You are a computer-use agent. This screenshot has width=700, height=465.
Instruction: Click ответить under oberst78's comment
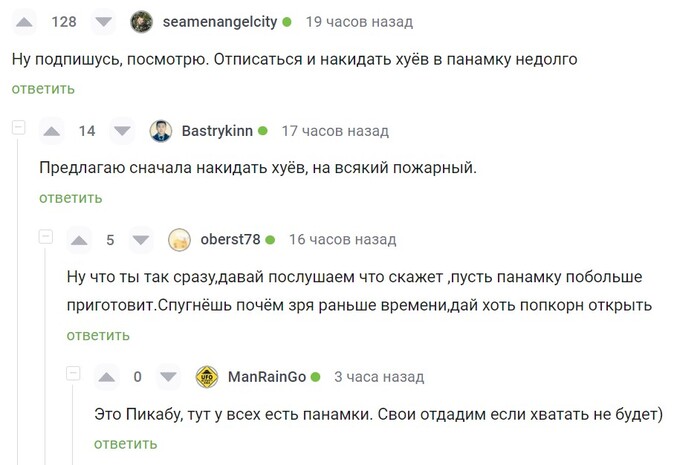[x=98, y=335]
